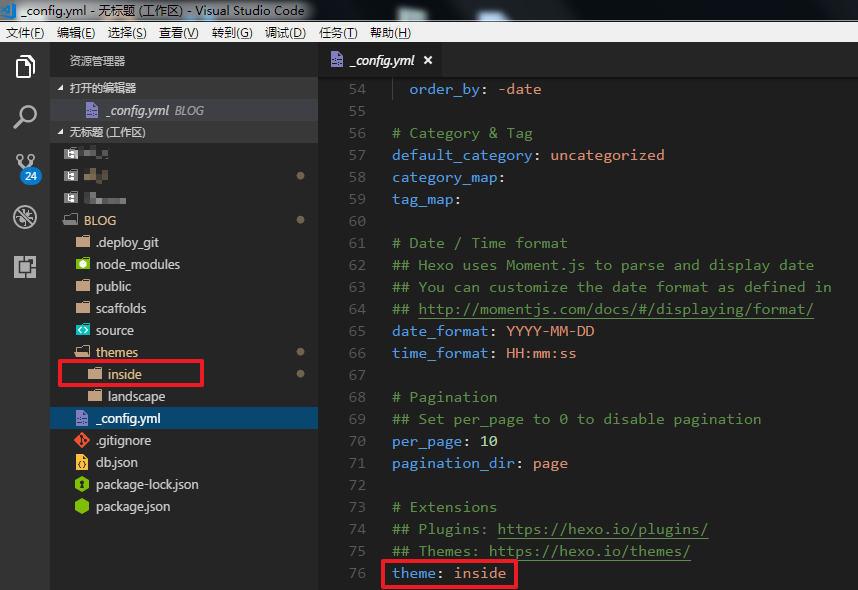Click the .gitignore git icon
The height and width of the screenshot is (590, 858).
coord(82,440)
